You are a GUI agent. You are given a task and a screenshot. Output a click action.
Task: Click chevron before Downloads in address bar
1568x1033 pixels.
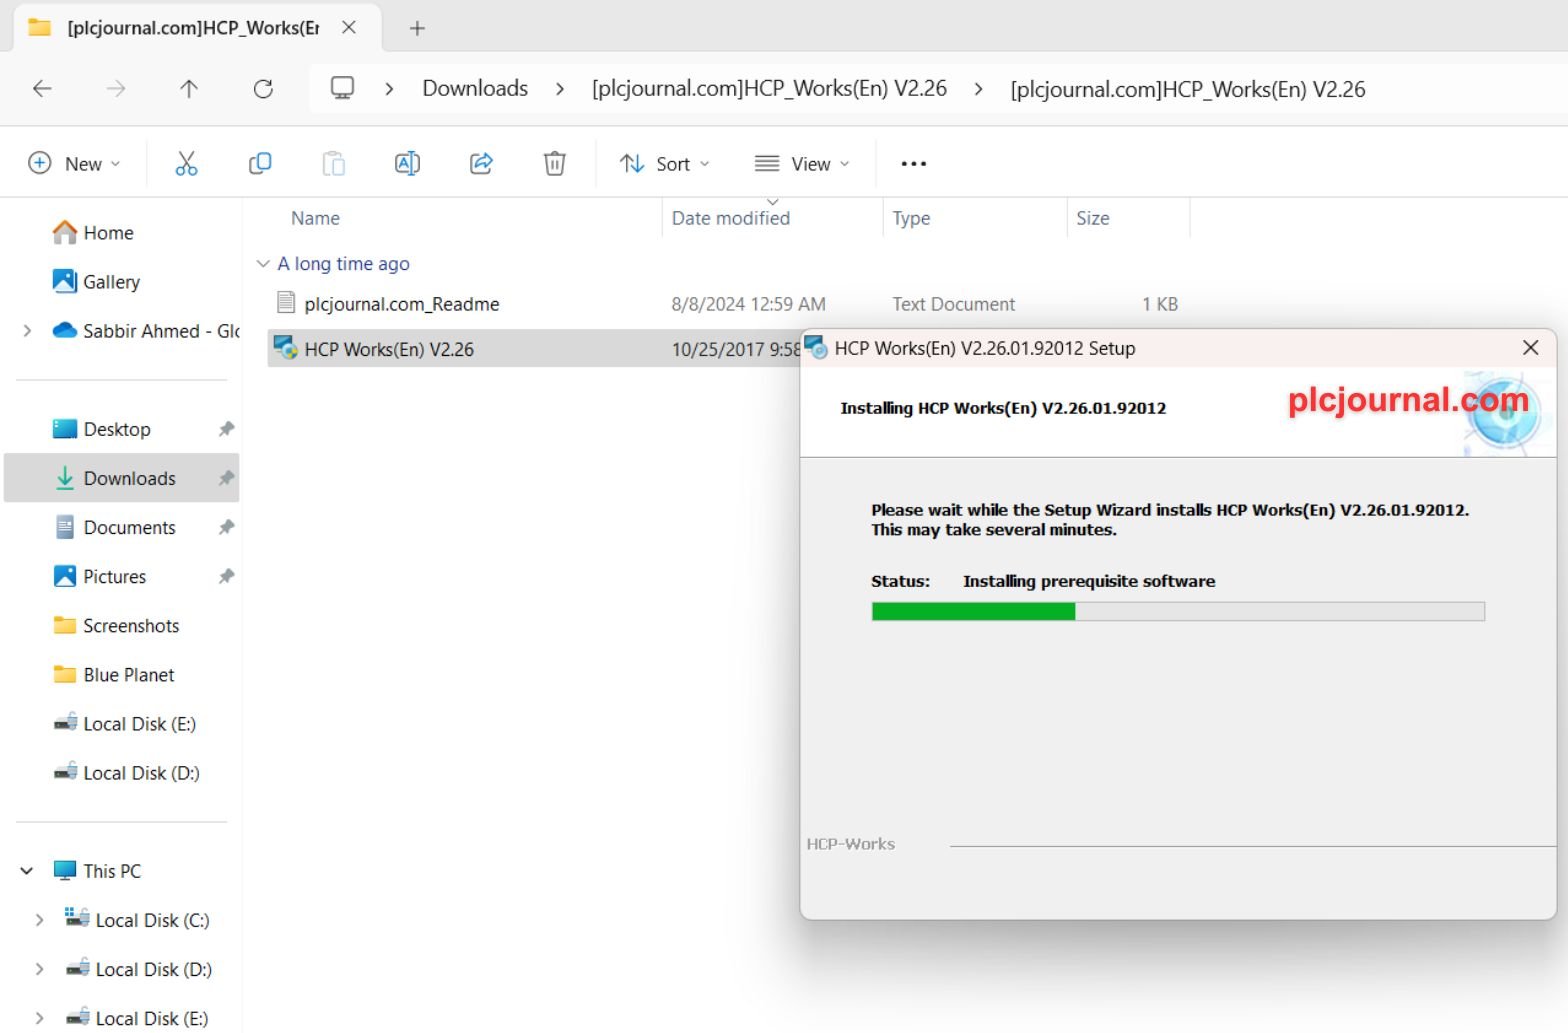(x=389, y=89)
